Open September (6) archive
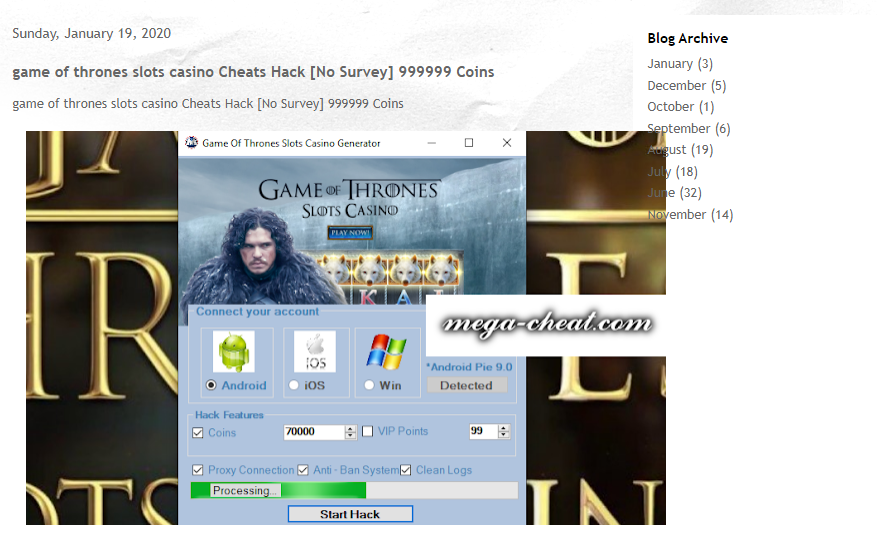This screenshot has width=877, height=560. (689, 129)
